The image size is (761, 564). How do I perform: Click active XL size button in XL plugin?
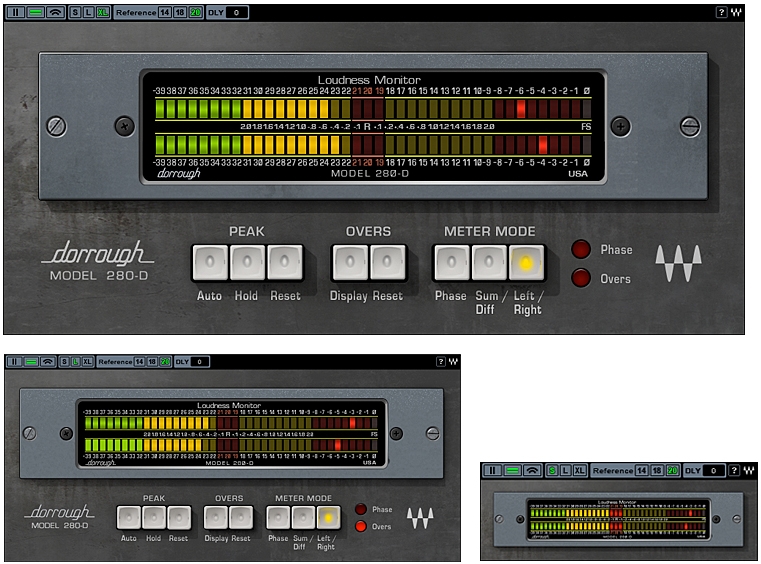click(x=102, y=12)
